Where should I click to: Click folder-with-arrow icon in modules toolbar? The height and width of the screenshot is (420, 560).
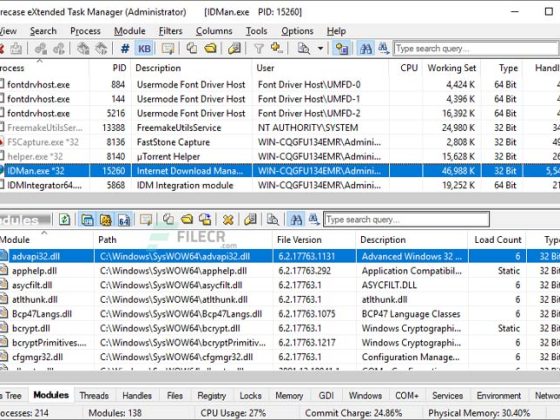pos(205,219)
